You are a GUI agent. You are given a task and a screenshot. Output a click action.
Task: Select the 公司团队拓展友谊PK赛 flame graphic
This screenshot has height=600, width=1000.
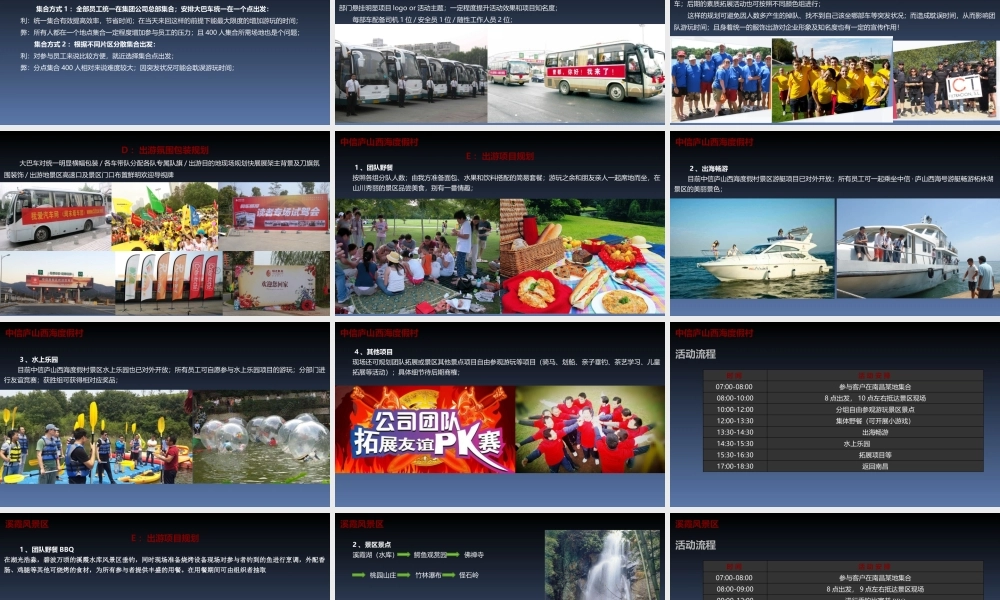(425, 429)
